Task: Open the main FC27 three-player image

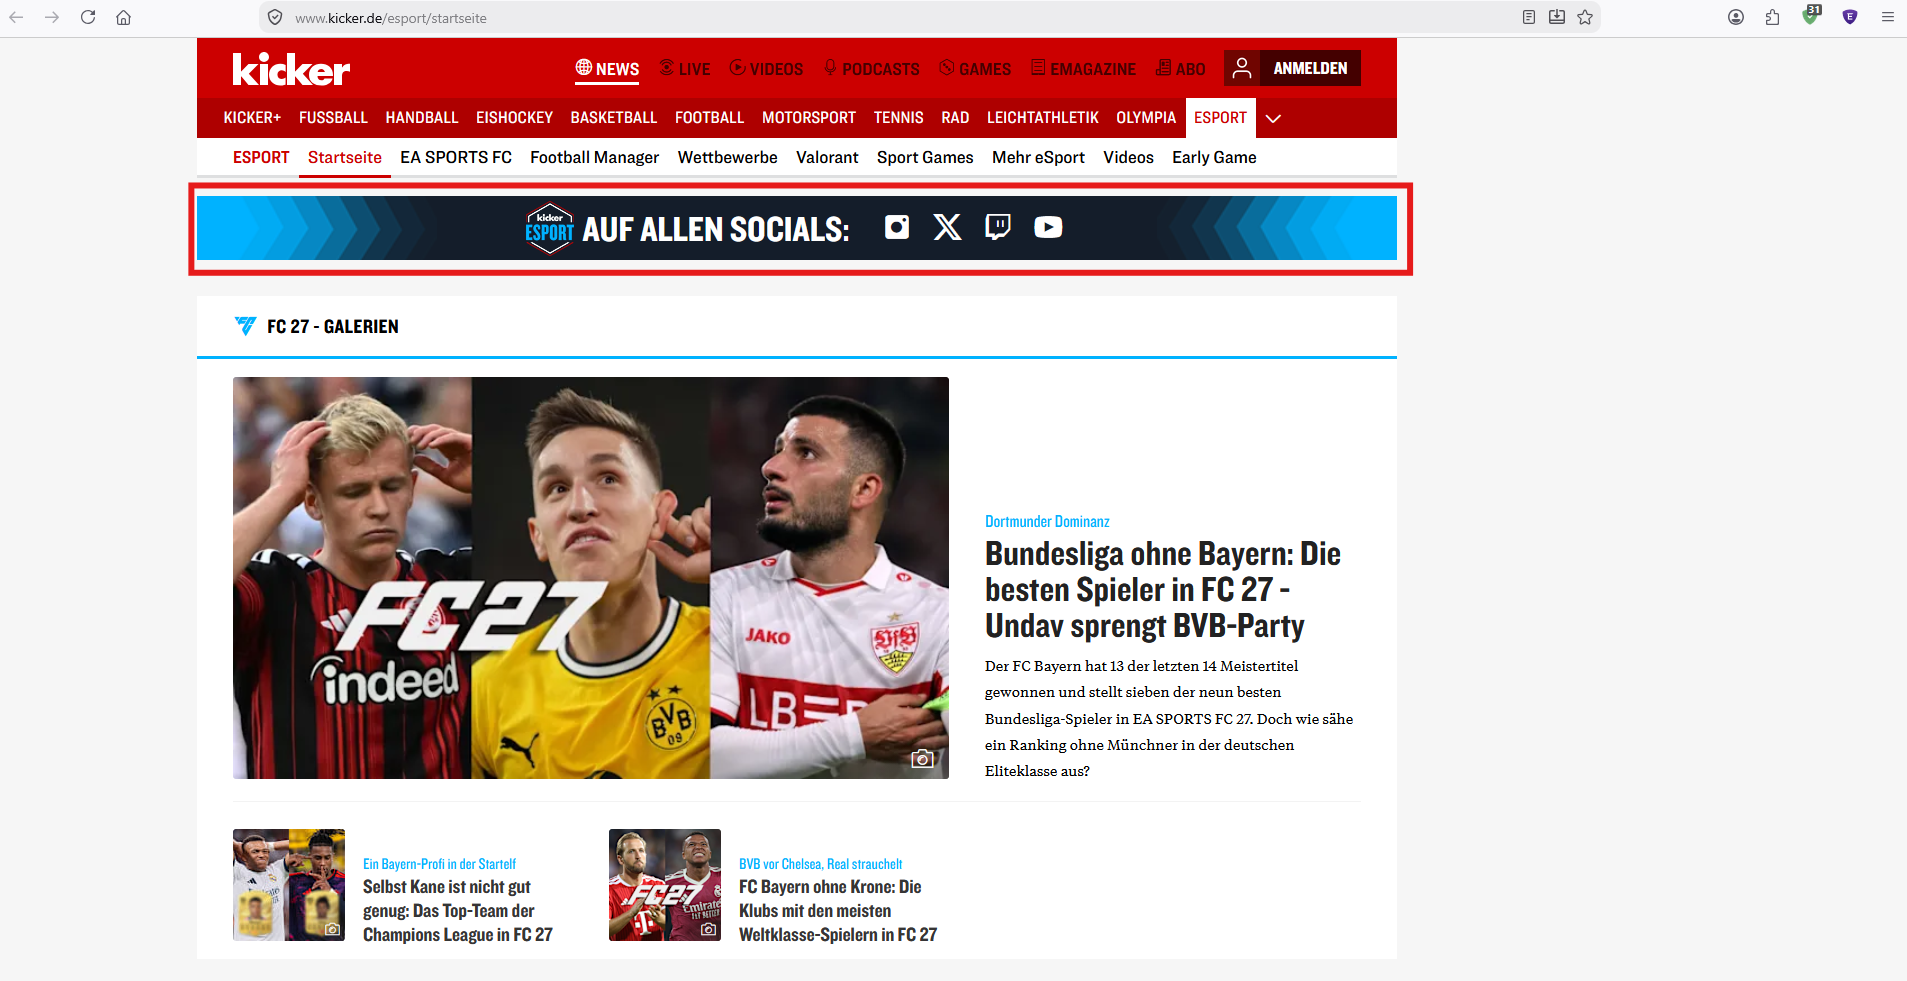Action: (x=591, y=578)
